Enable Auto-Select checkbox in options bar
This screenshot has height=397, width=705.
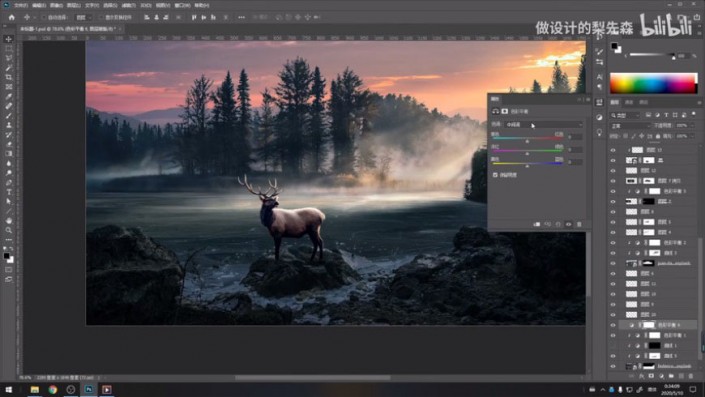click(x=44, y=18)
